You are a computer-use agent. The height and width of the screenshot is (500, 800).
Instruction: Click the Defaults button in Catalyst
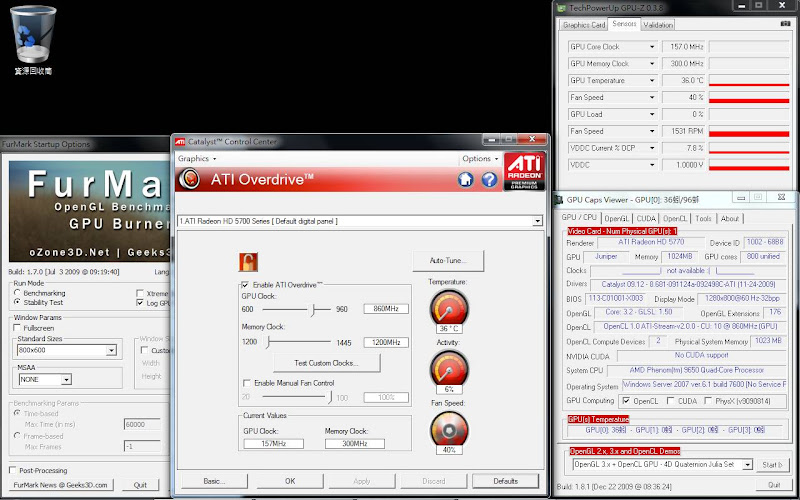505,481
